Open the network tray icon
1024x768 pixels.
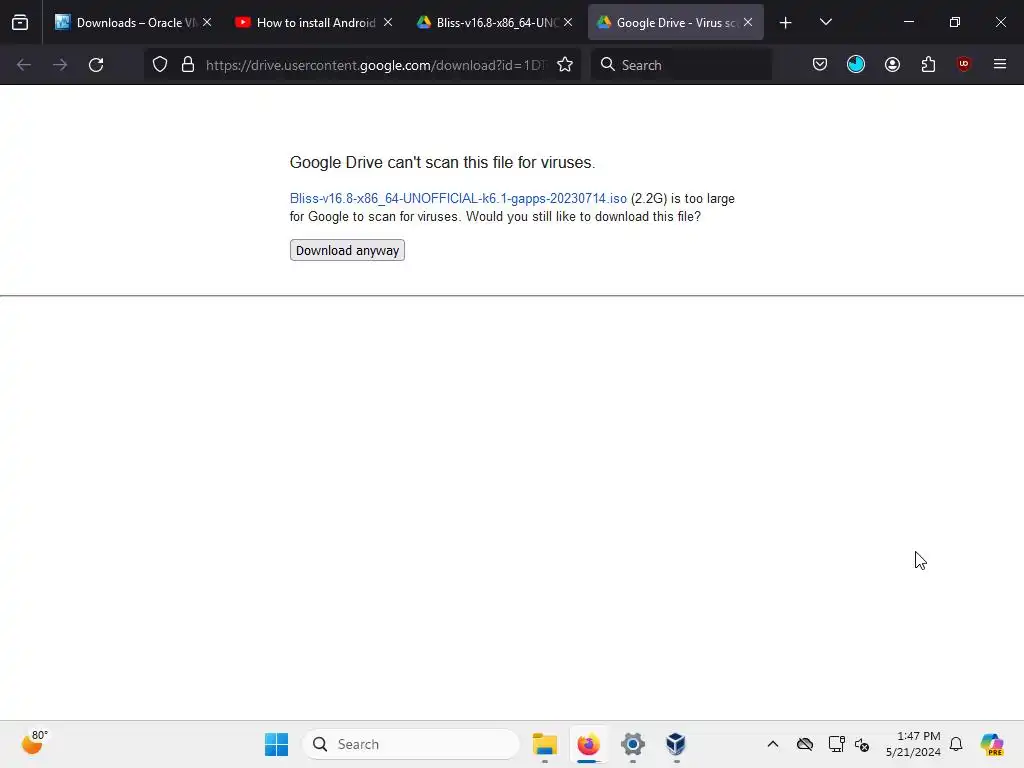(x=837, y=744)
